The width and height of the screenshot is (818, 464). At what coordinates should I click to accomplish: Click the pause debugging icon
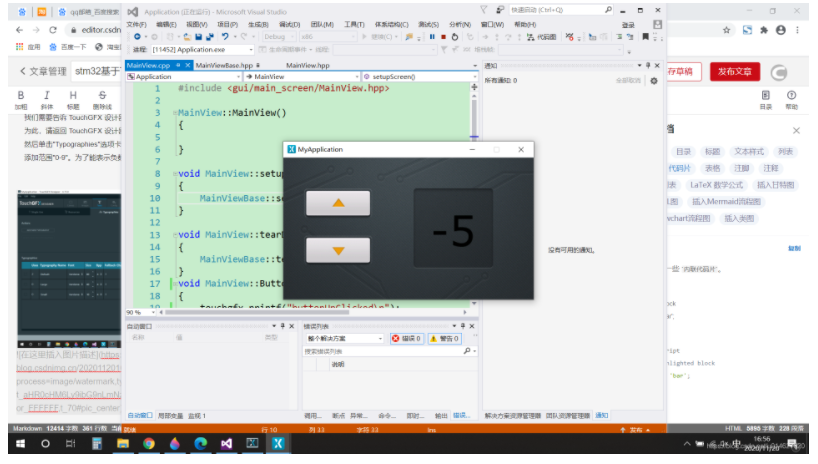[x=432, y=36]
